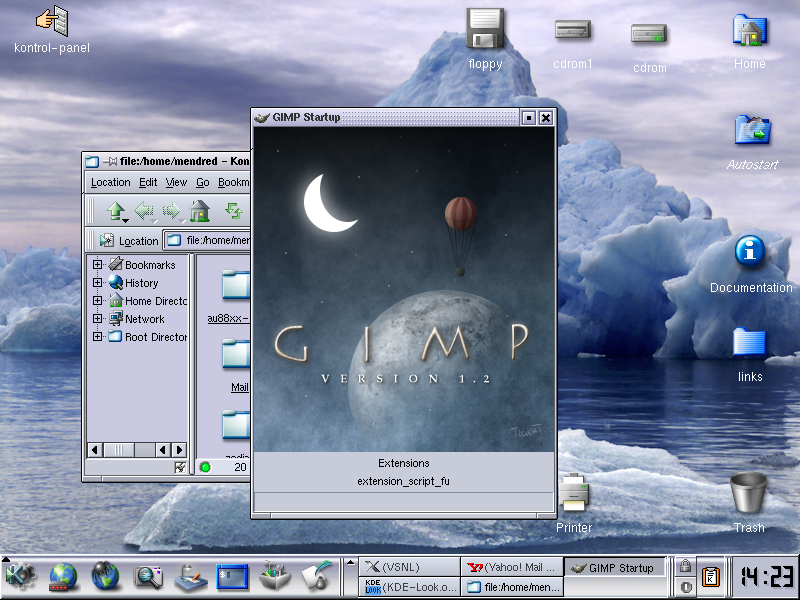The image size is (800, 600).
Task: Toggle the view-link checkbox in Konqueror sidebar
Action: click(180, 467)
